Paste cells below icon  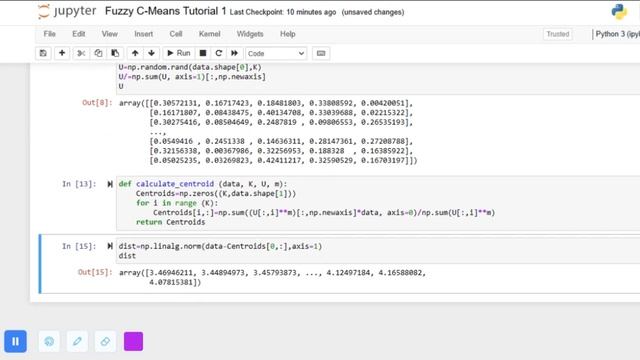click(115, 53)
